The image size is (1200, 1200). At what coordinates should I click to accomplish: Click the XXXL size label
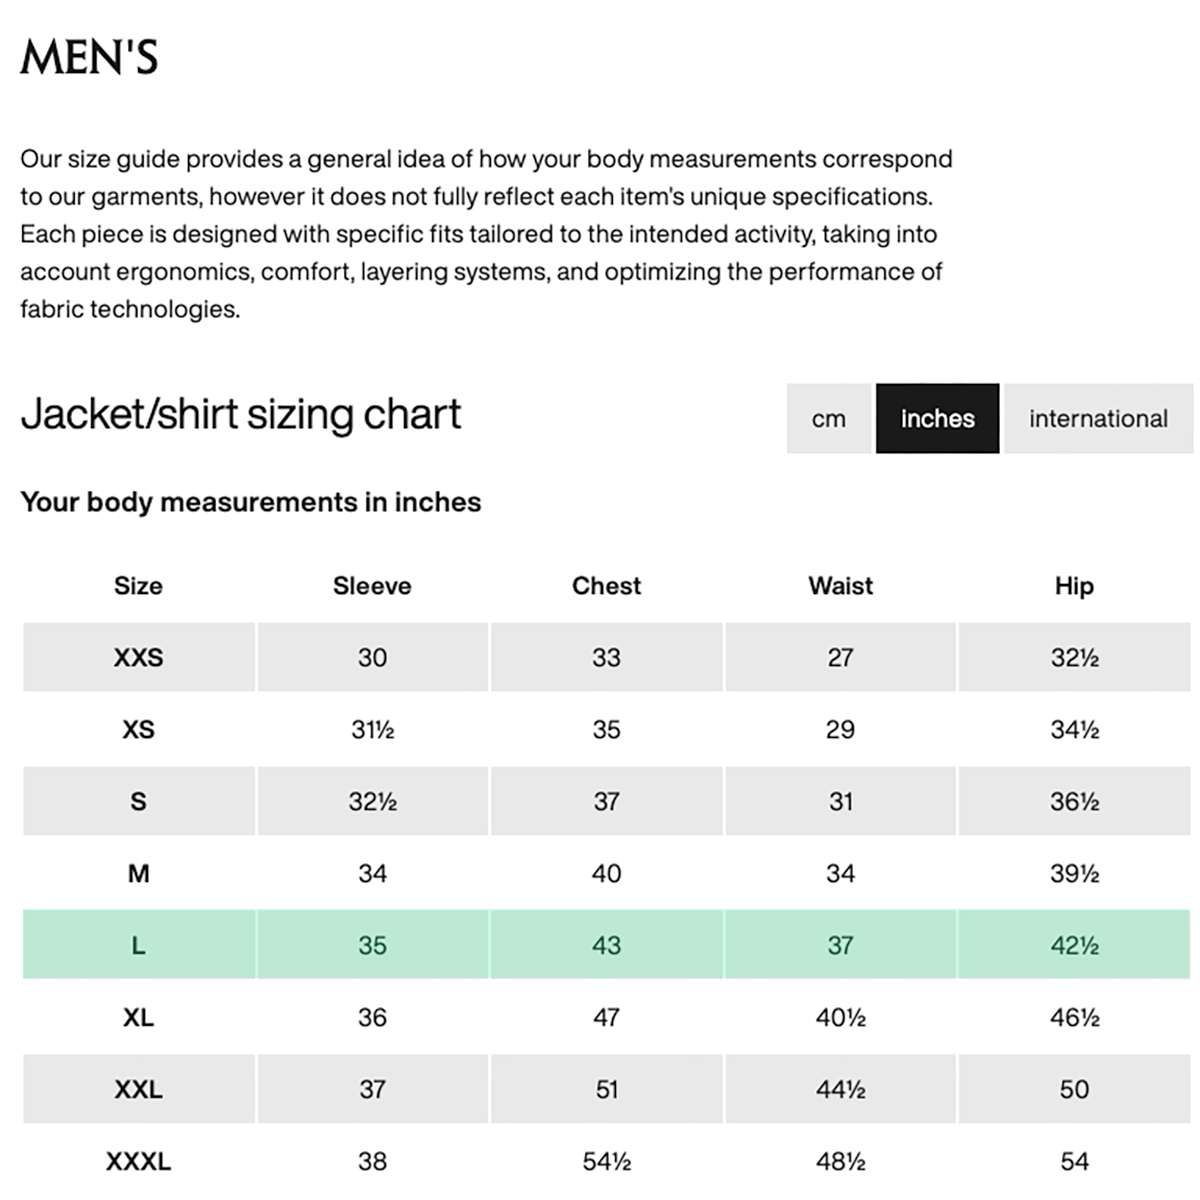click(138, 1162)
